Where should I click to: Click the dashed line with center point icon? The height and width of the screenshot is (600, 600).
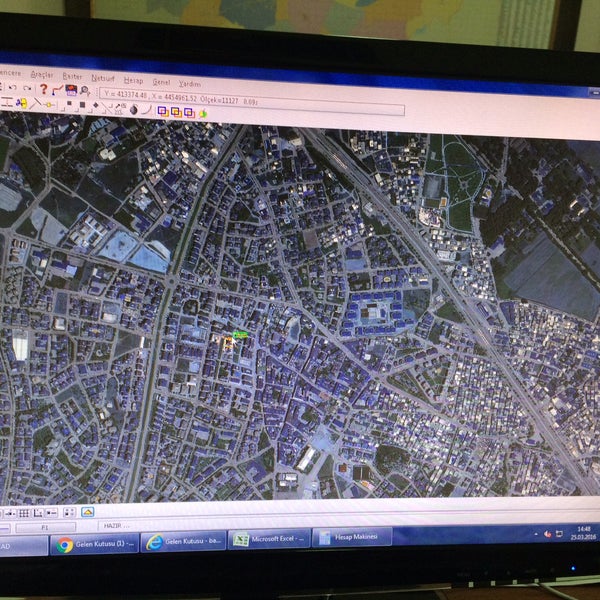tap(10, 513)
